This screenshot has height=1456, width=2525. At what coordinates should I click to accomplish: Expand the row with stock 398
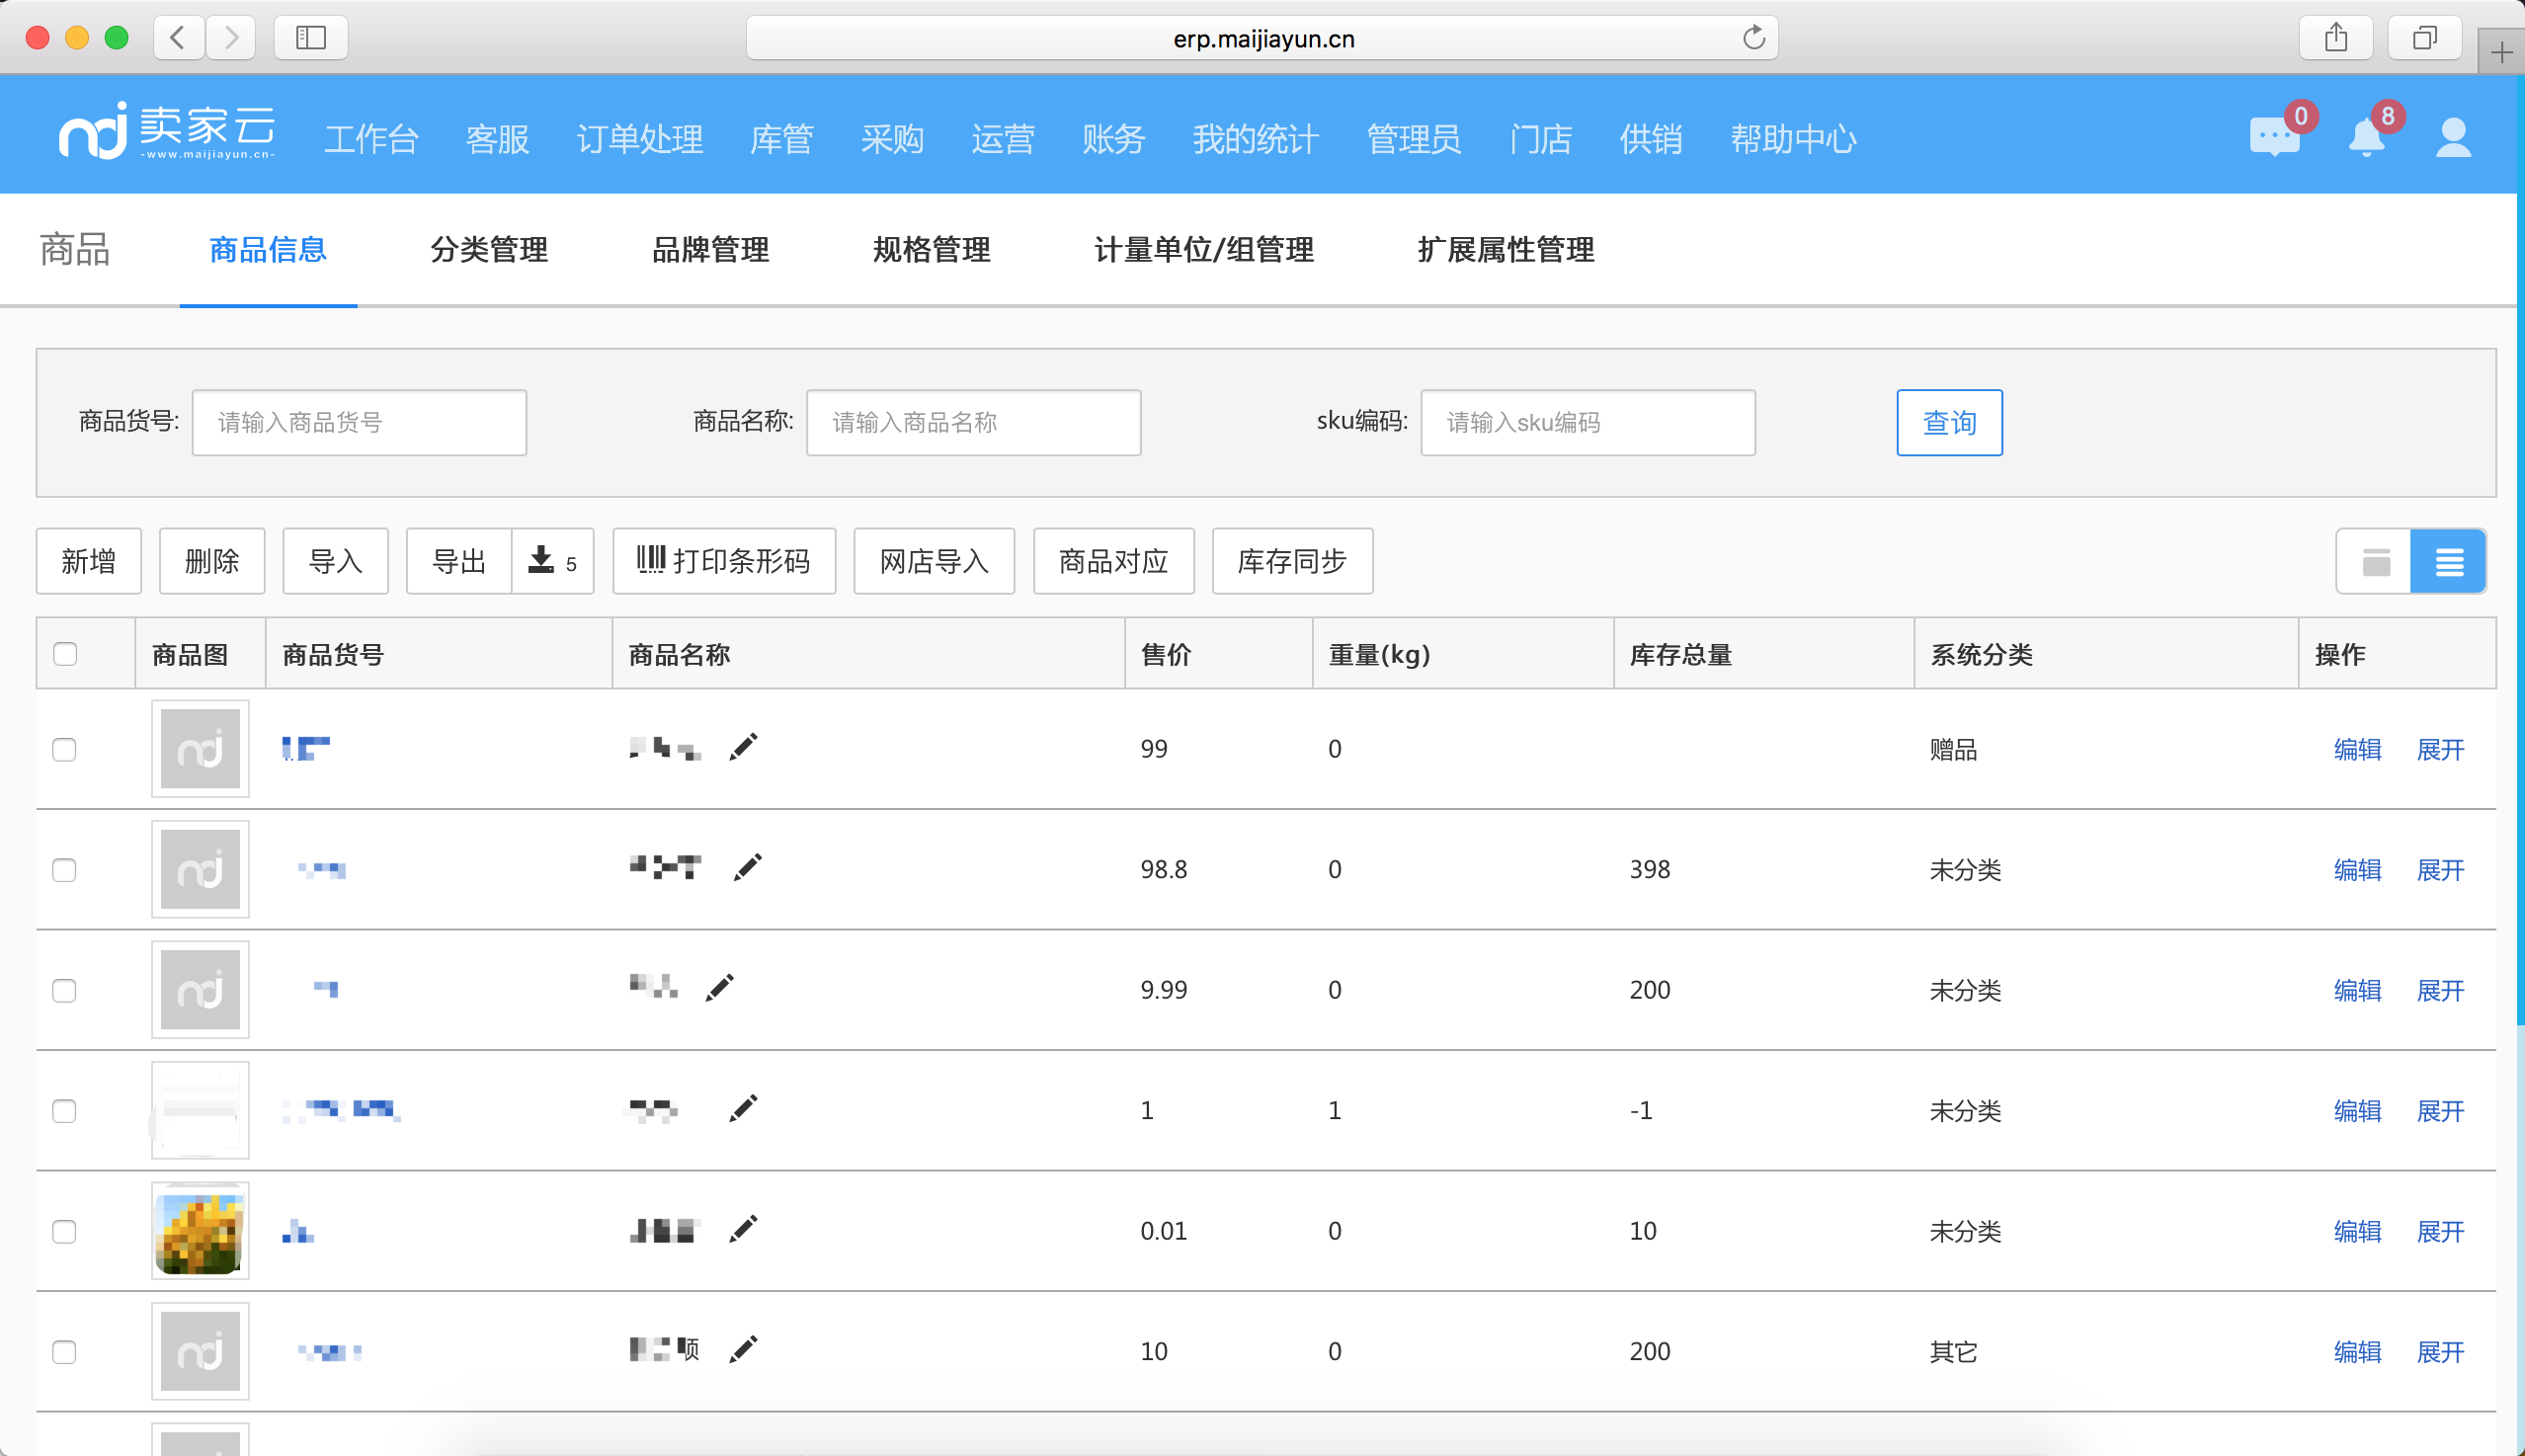coord(2440,870)
